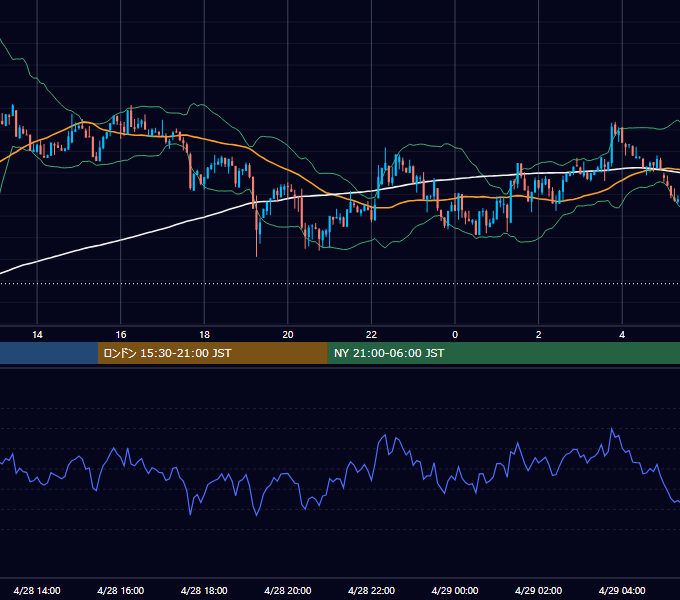The height and width of the screenshot is (600, 680).
Task: Click time axis label 22
Action: 371,335
